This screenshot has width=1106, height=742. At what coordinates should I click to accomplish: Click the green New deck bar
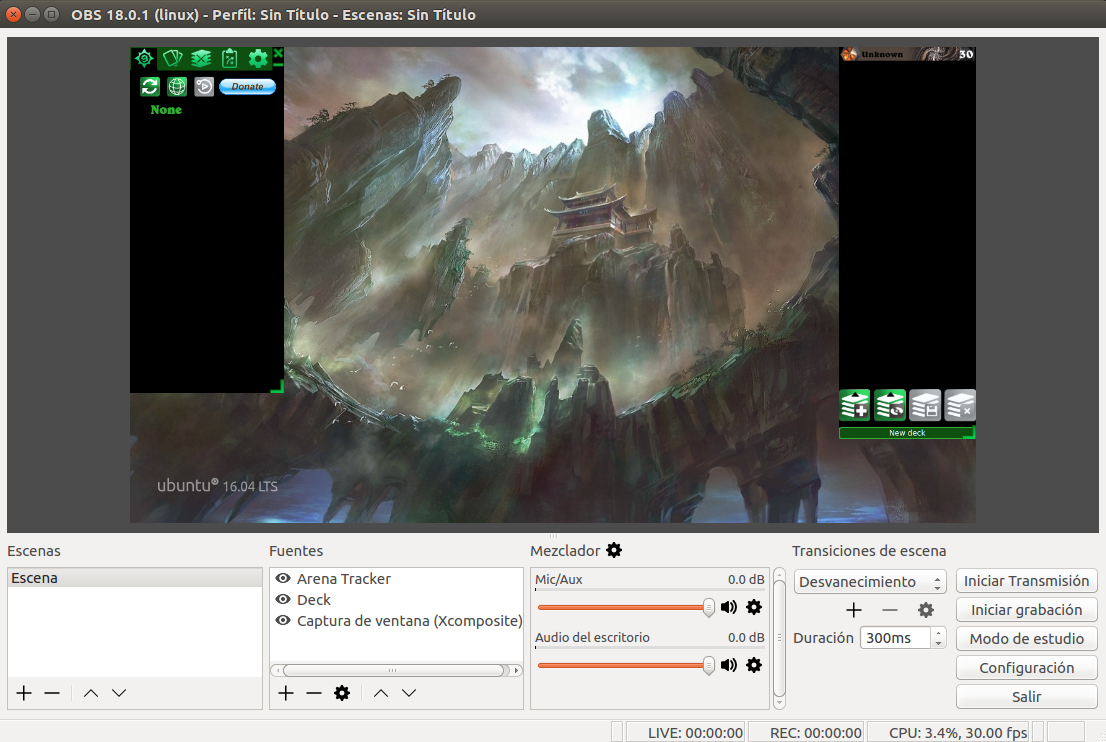tap(907, 433)
